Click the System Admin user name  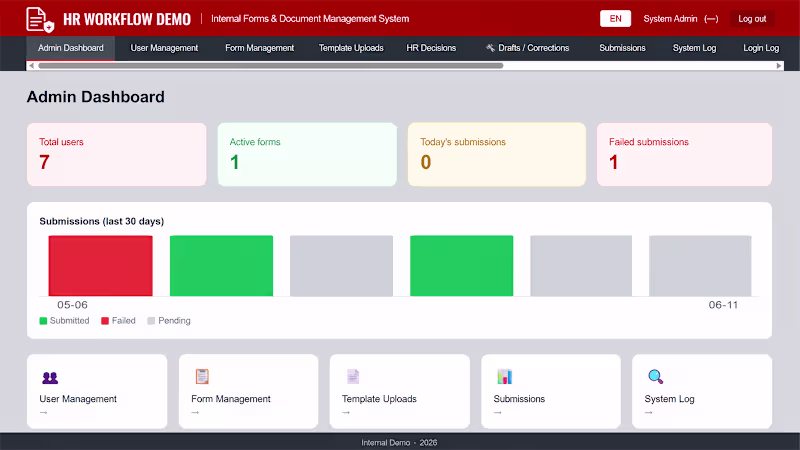pyautogui.click(x=670, y=19)
